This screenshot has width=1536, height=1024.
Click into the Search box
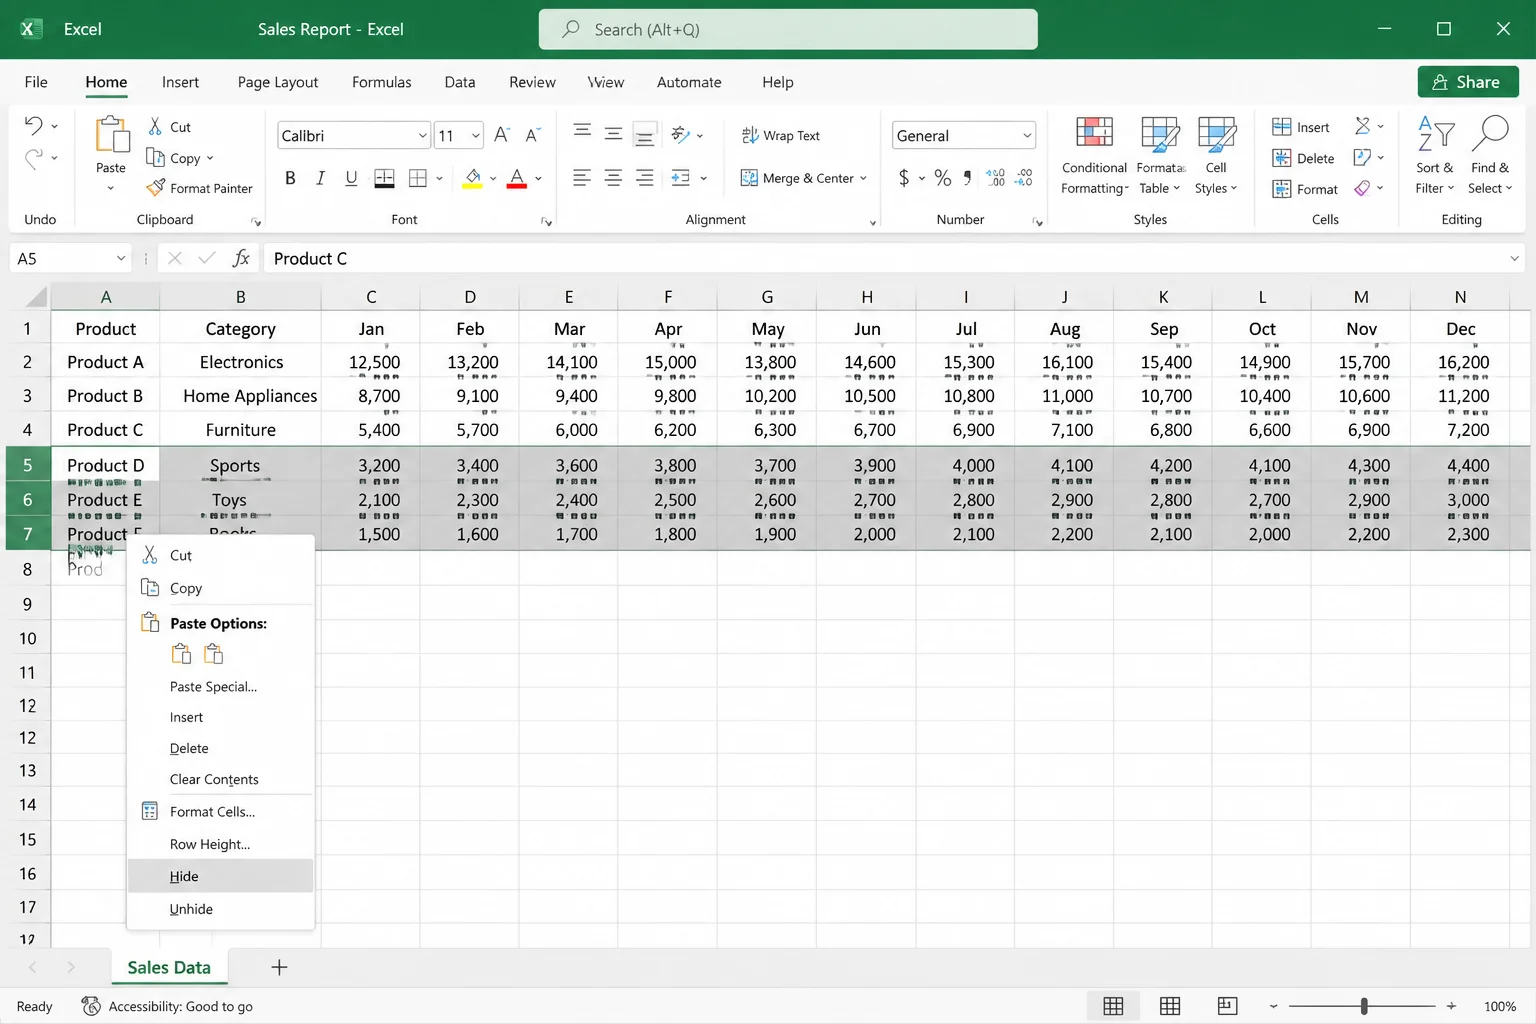point(788,29)
